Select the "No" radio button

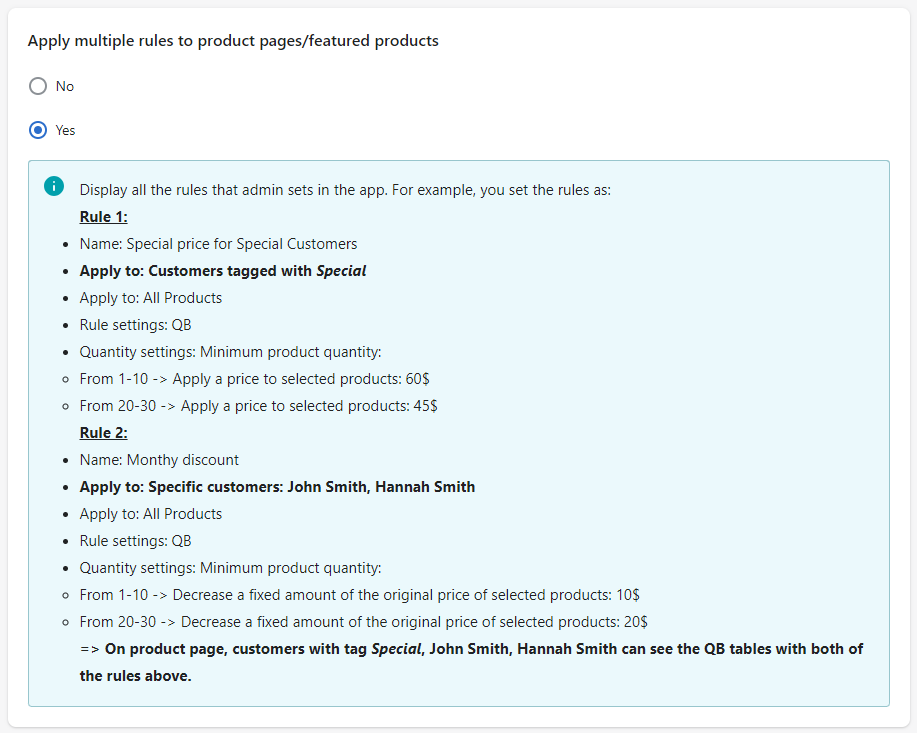[x=38, y=86]
